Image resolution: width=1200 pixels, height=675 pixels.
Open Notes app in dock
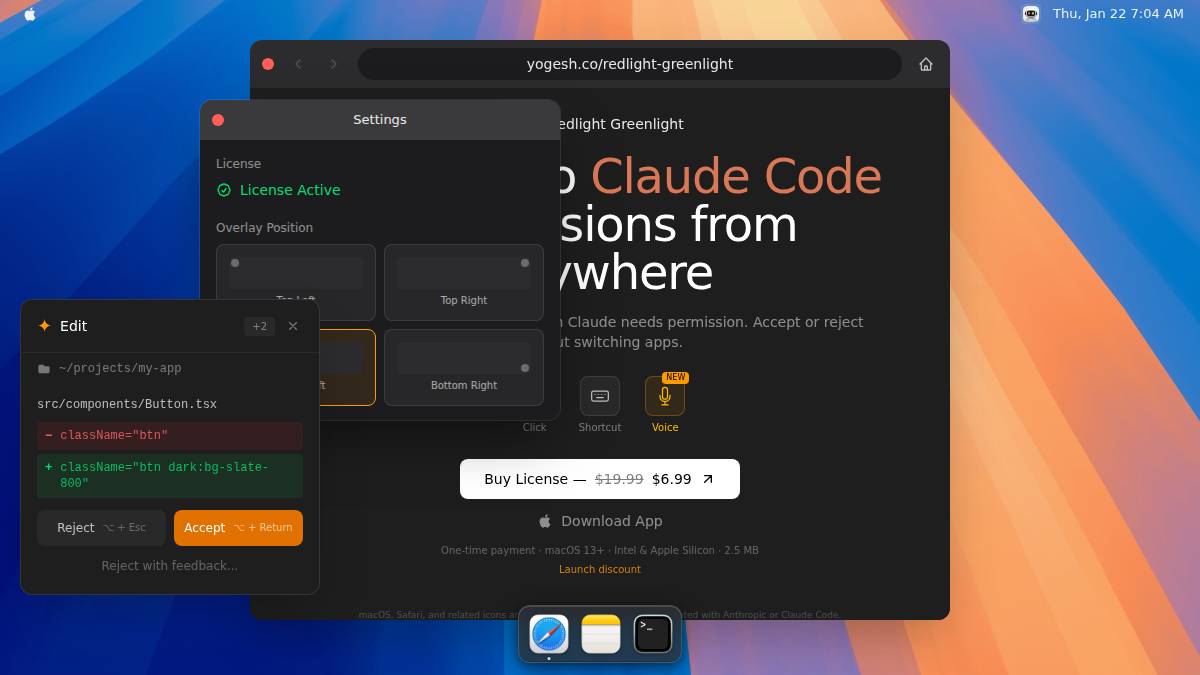pyautogui.click(x=601, y=634)
